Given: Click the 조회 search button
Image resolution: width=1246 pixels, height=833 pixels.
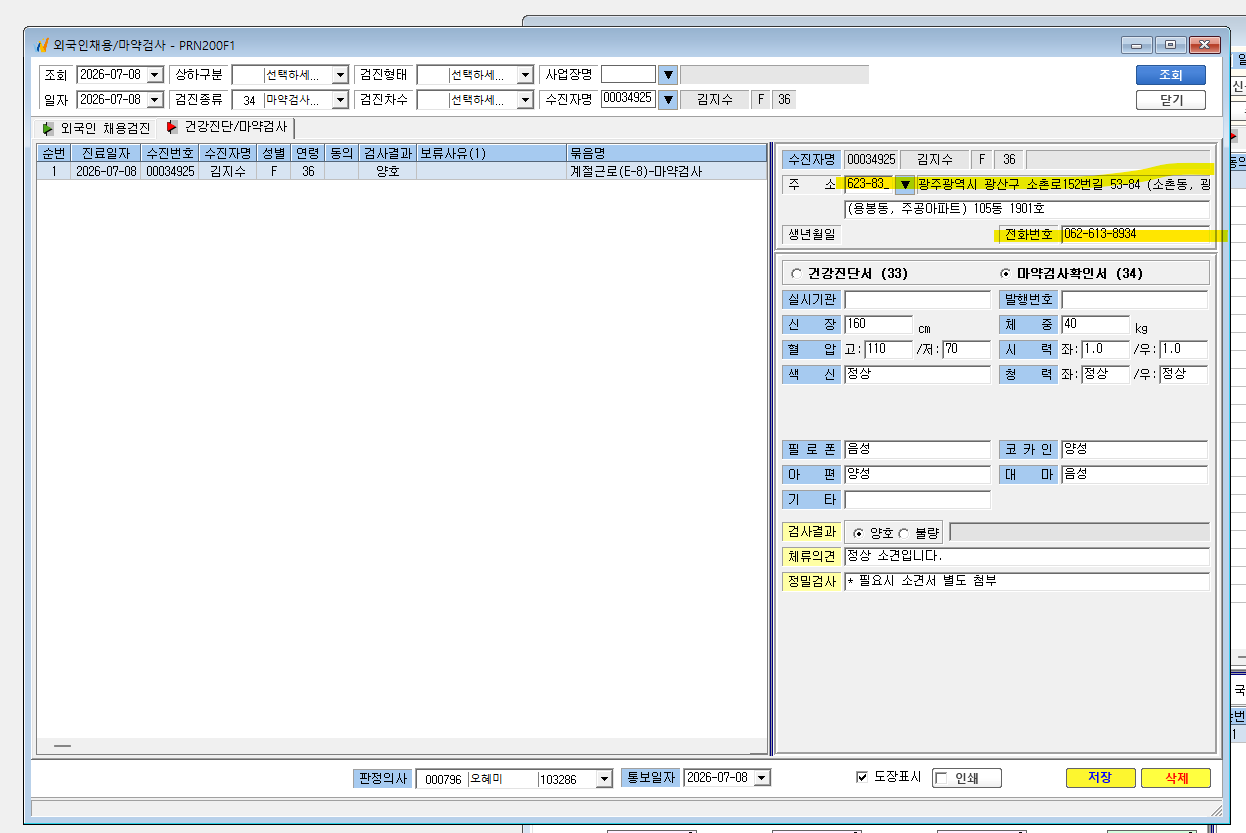Looking at the screenshot, I should pos(1170,75).
